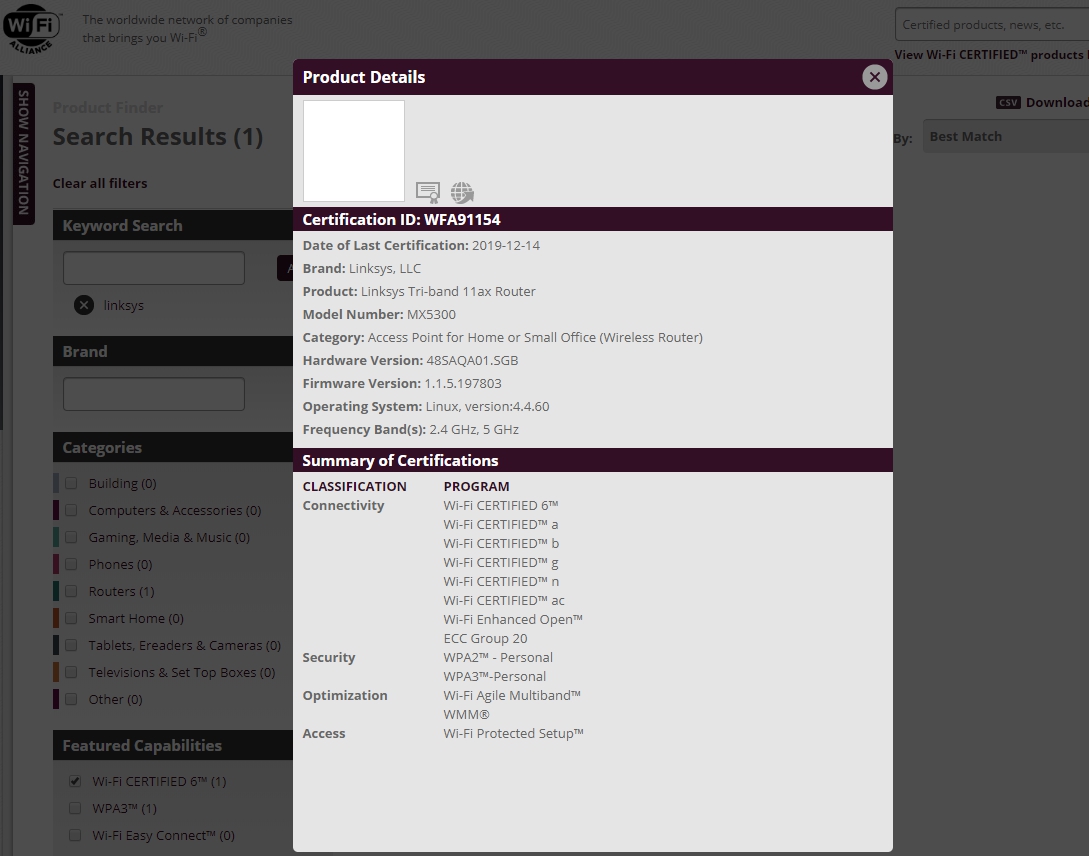
Task: Check the WPA3 (1) capability
Action: point(75,809)
